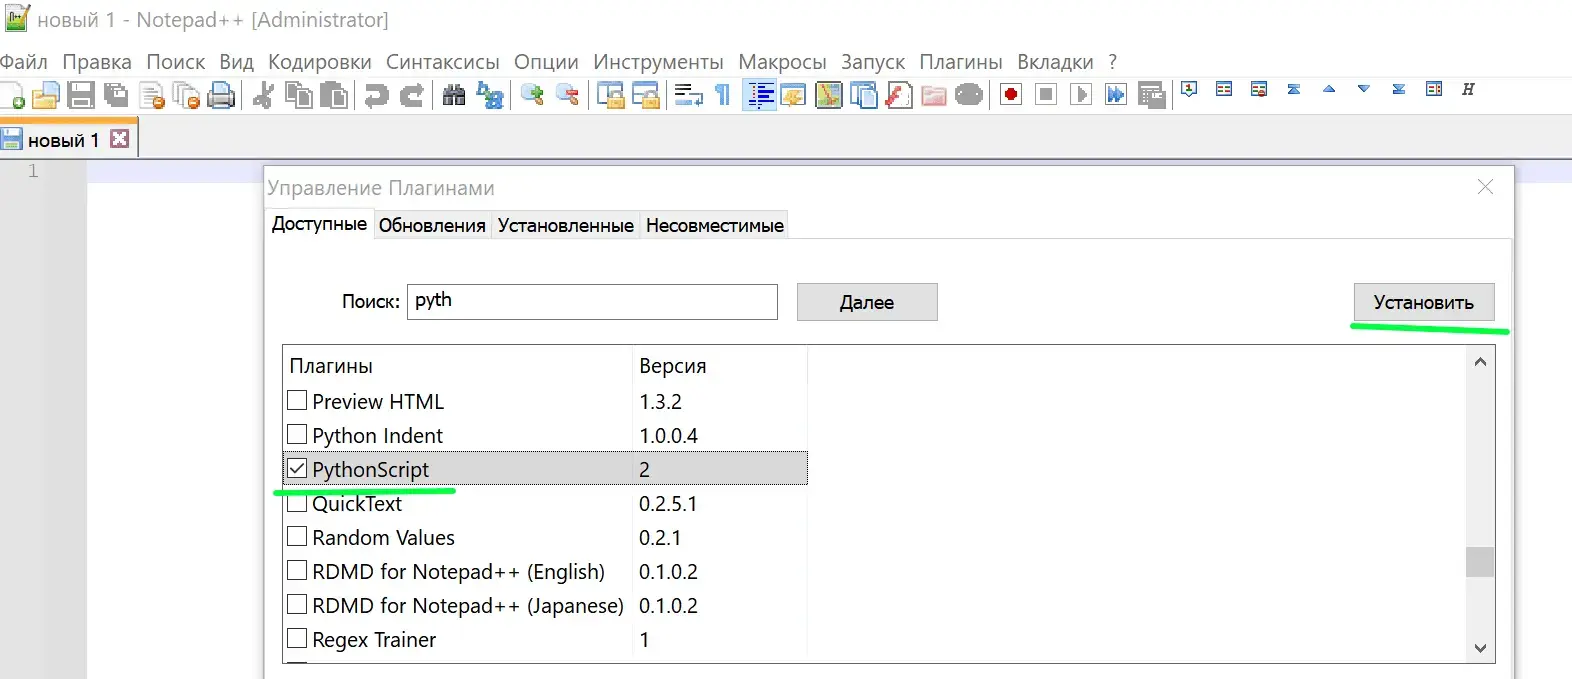Screen dimensions: 1572x679
Task: Open the Файл menu
Action: (x=24, y=62)
